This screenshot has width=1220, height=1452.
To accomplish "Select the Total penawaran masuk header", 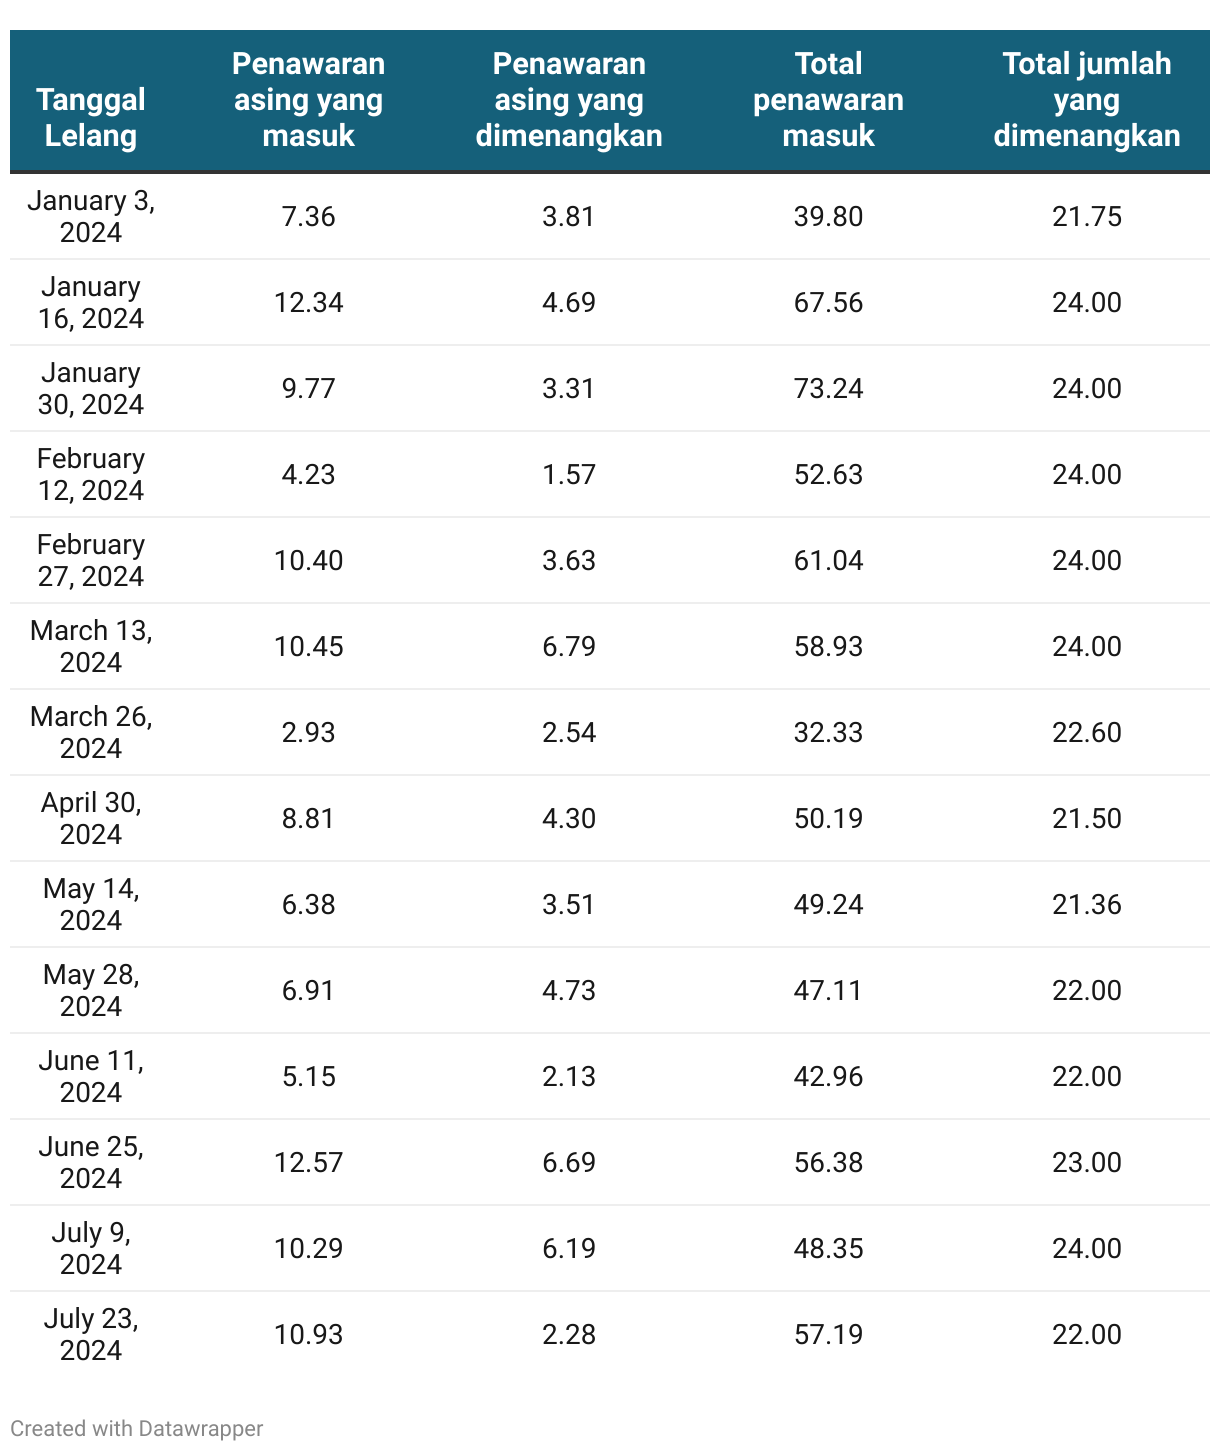I will coord(828,100).
